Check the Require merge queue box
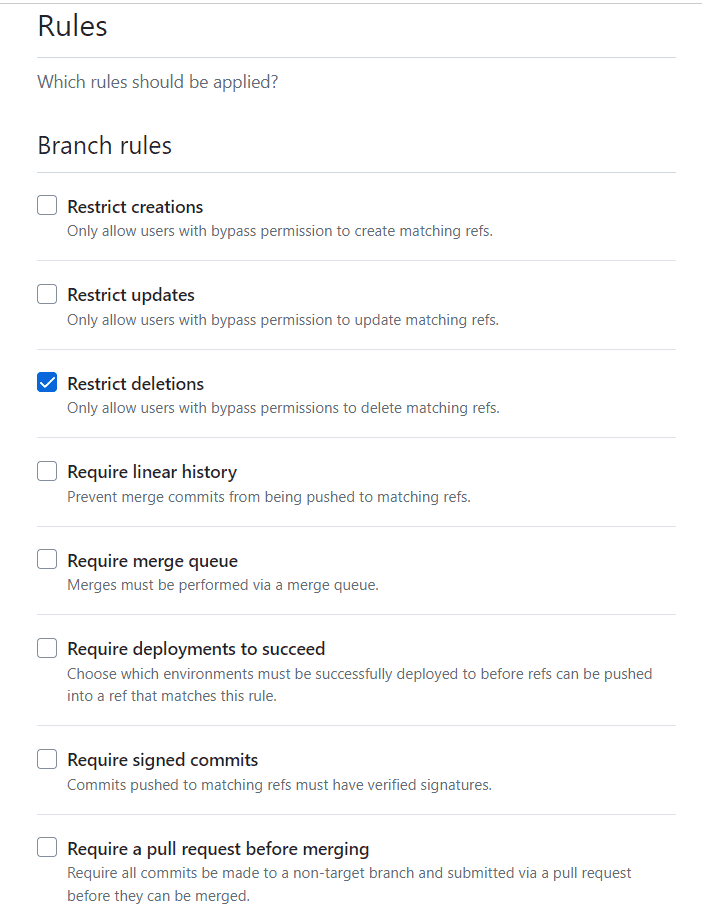702x923 pixels. coord(47,559)
